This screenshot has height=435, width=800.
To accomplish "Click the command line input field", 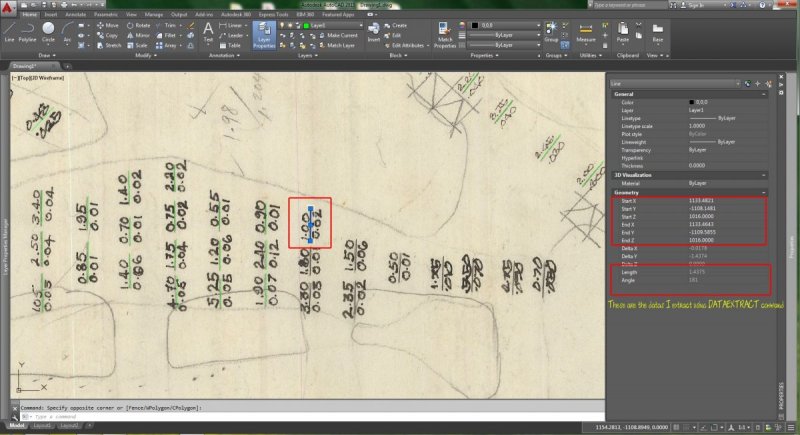I will (300, 415).
